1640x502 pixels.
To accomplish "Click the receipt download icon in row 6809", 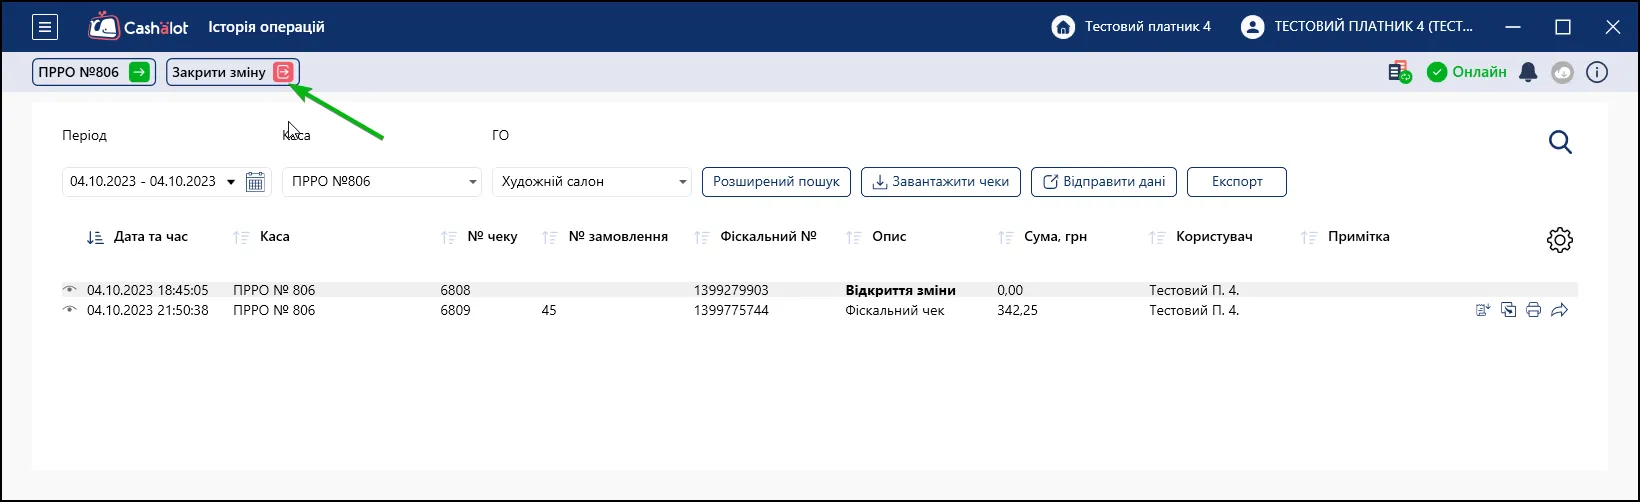I will tap(1483, 310).
